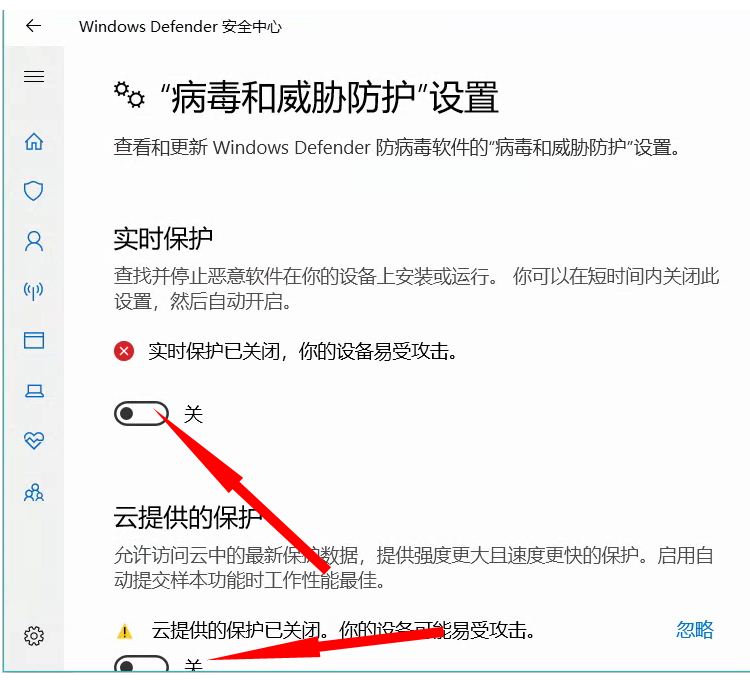Image resolution: width=750 pixels, height=699 pixels.
Task: Open Account protection person icon
Action: (34, 241)
